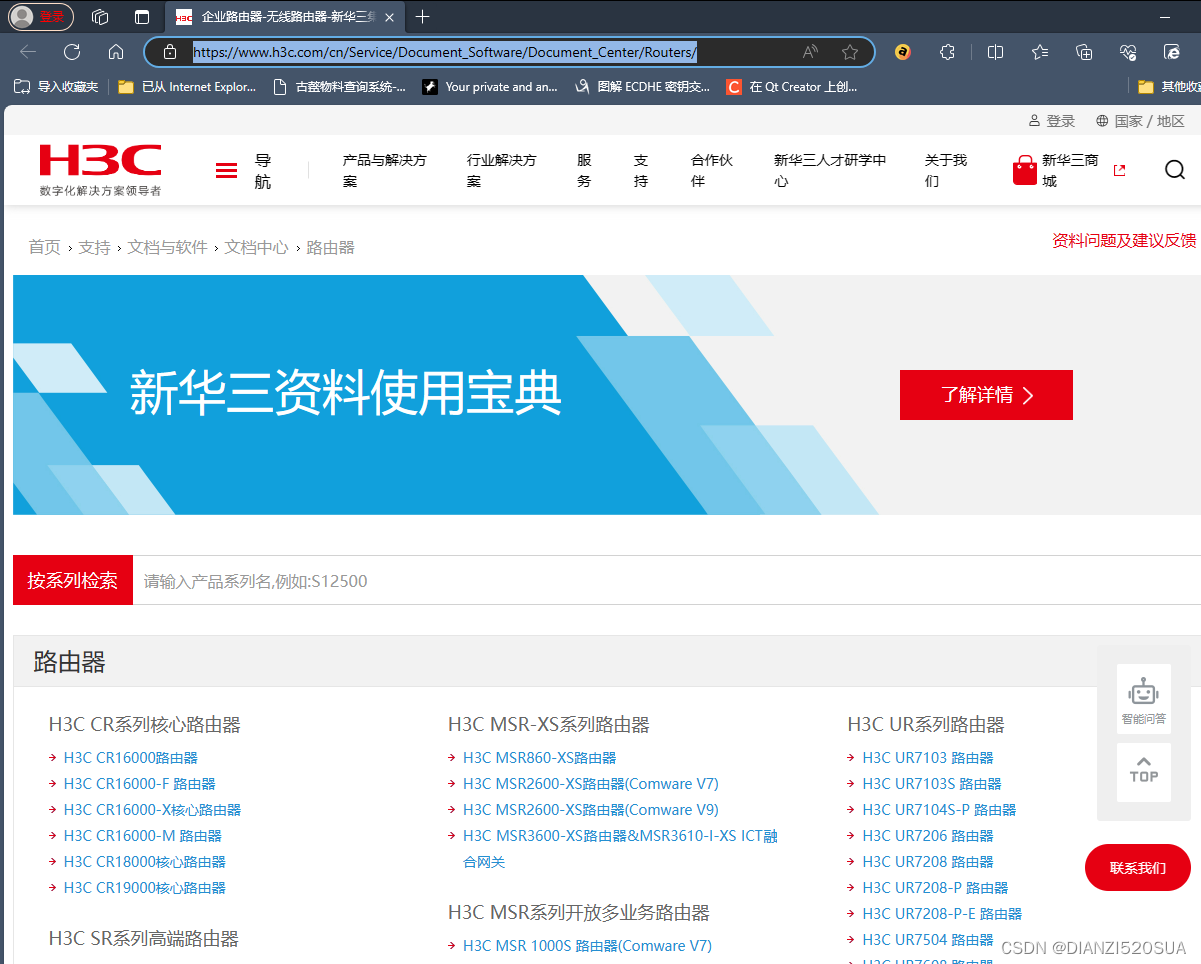1201x964 pixels.
Task: Click the Edge sidebar icon at far right
Action: pos(1172,52)
